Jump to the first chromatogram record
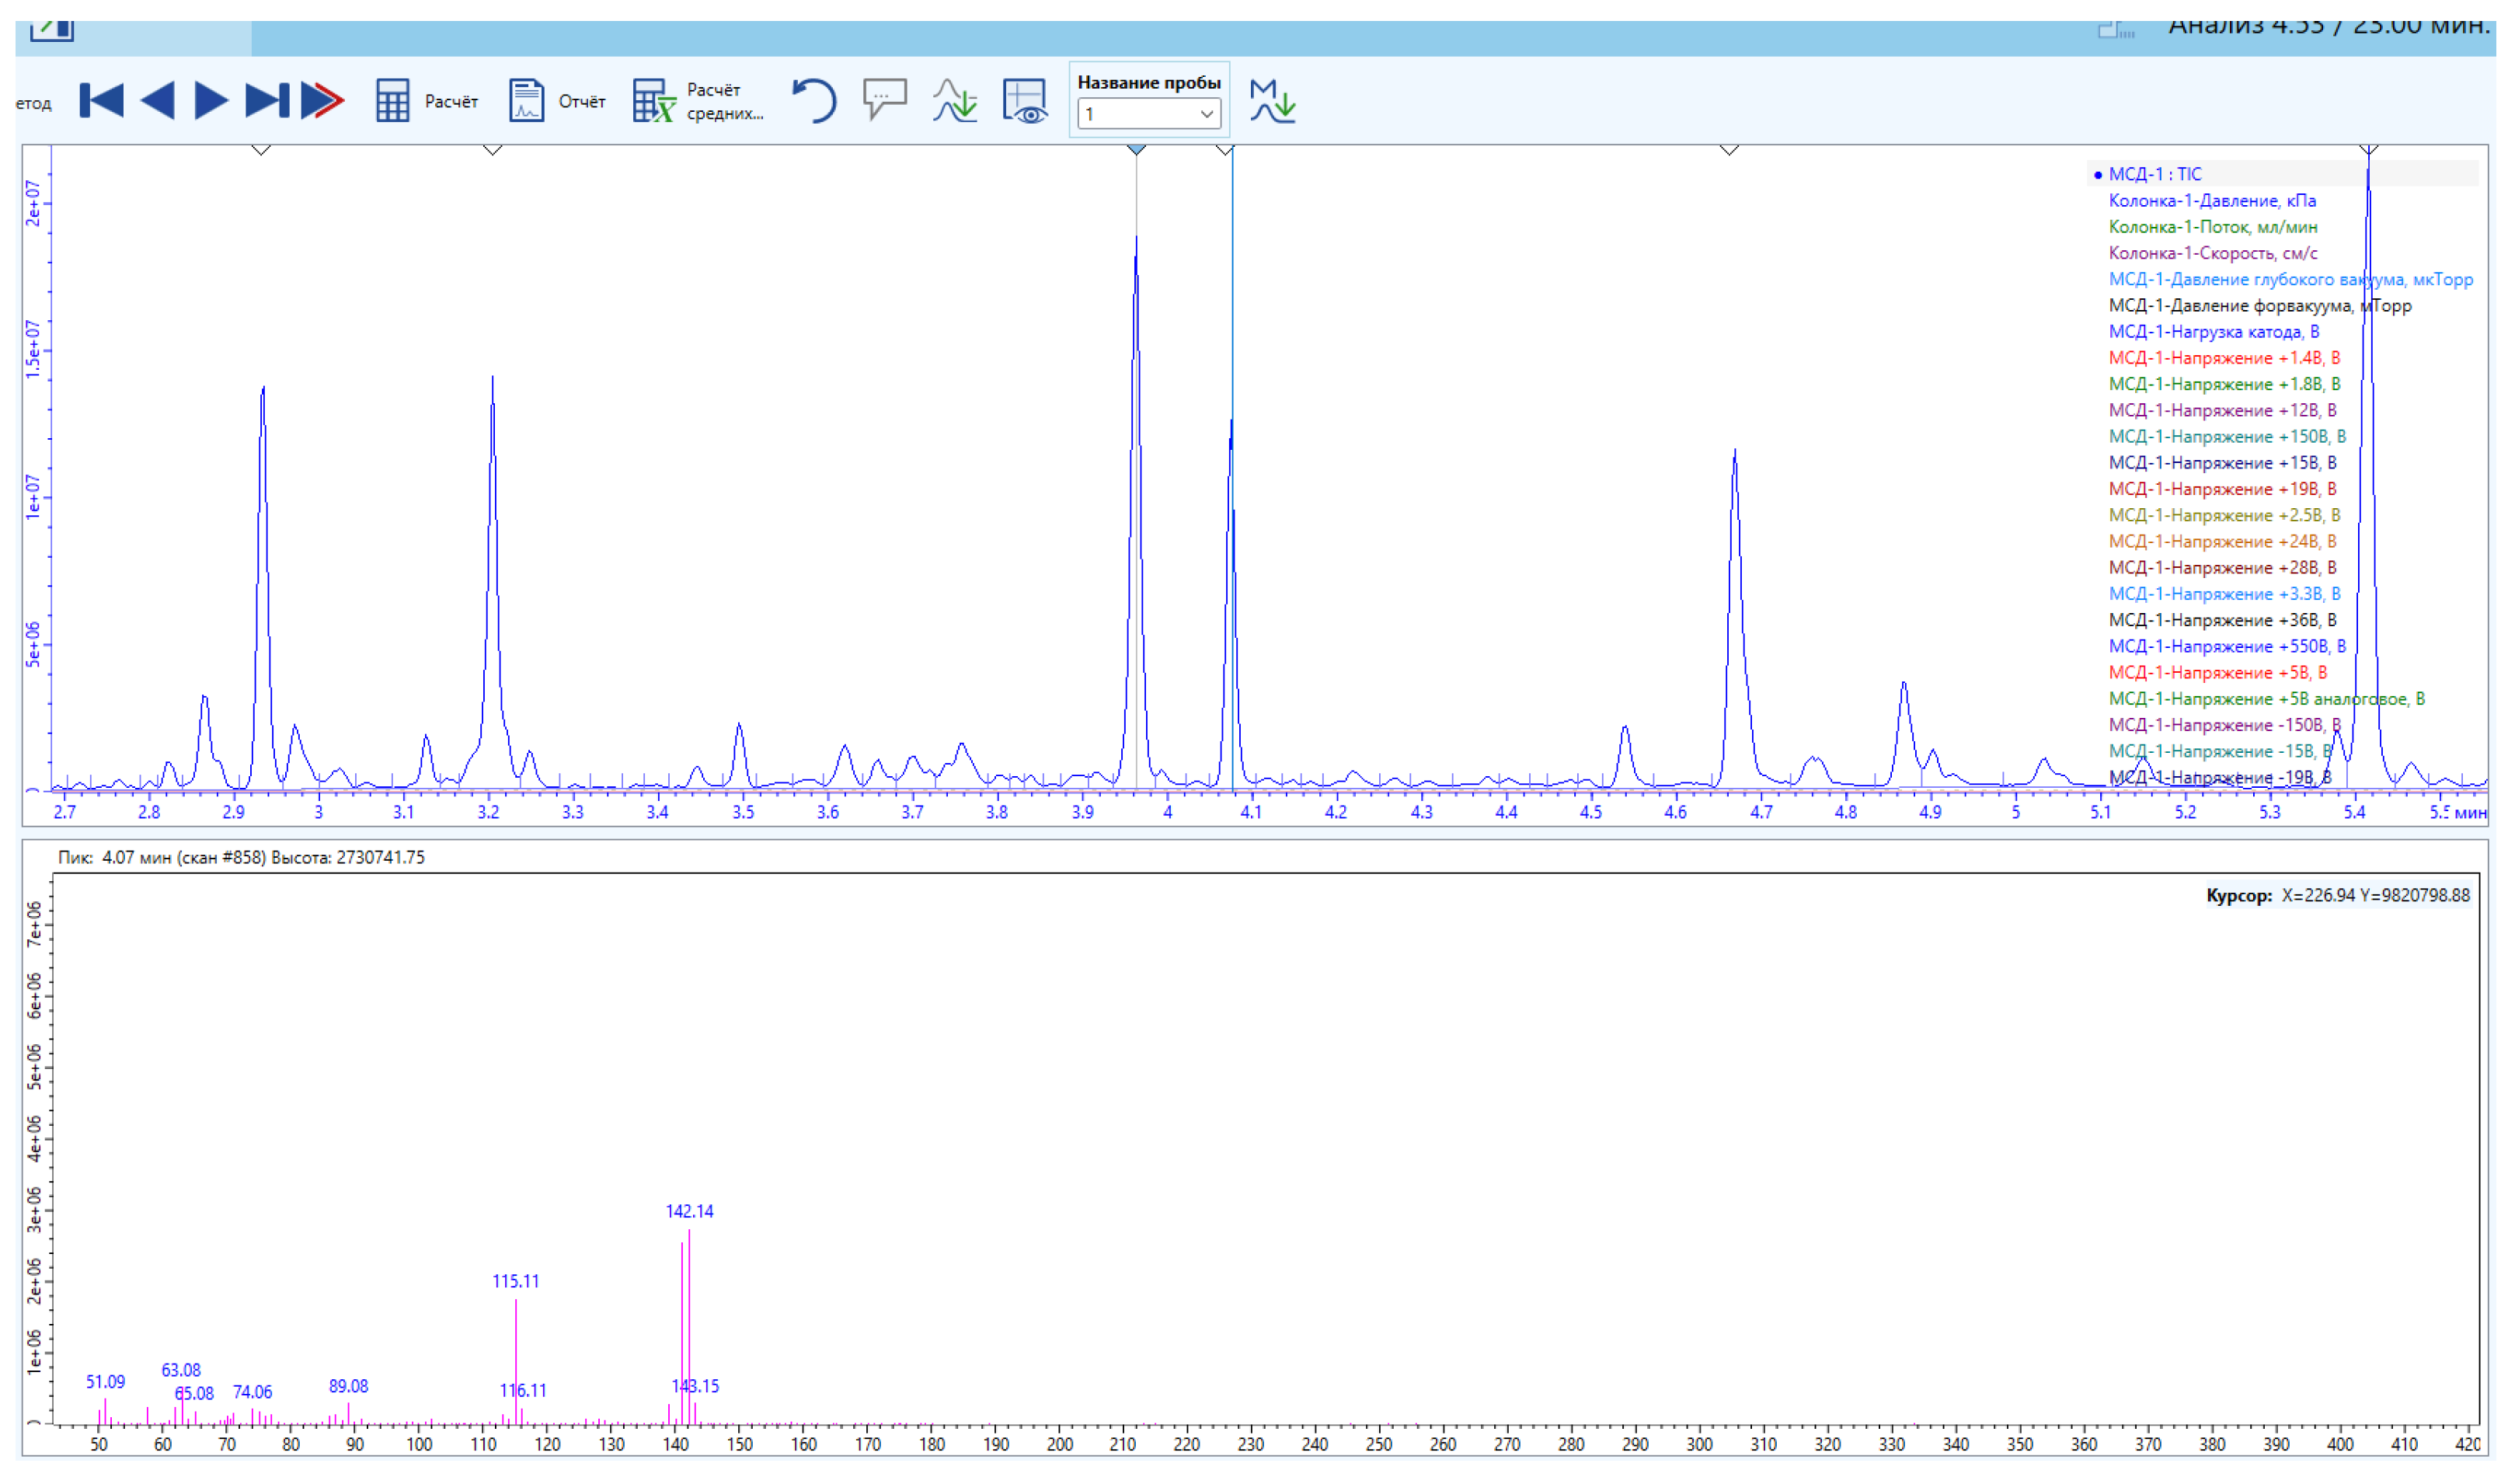 tap(101, 101)
